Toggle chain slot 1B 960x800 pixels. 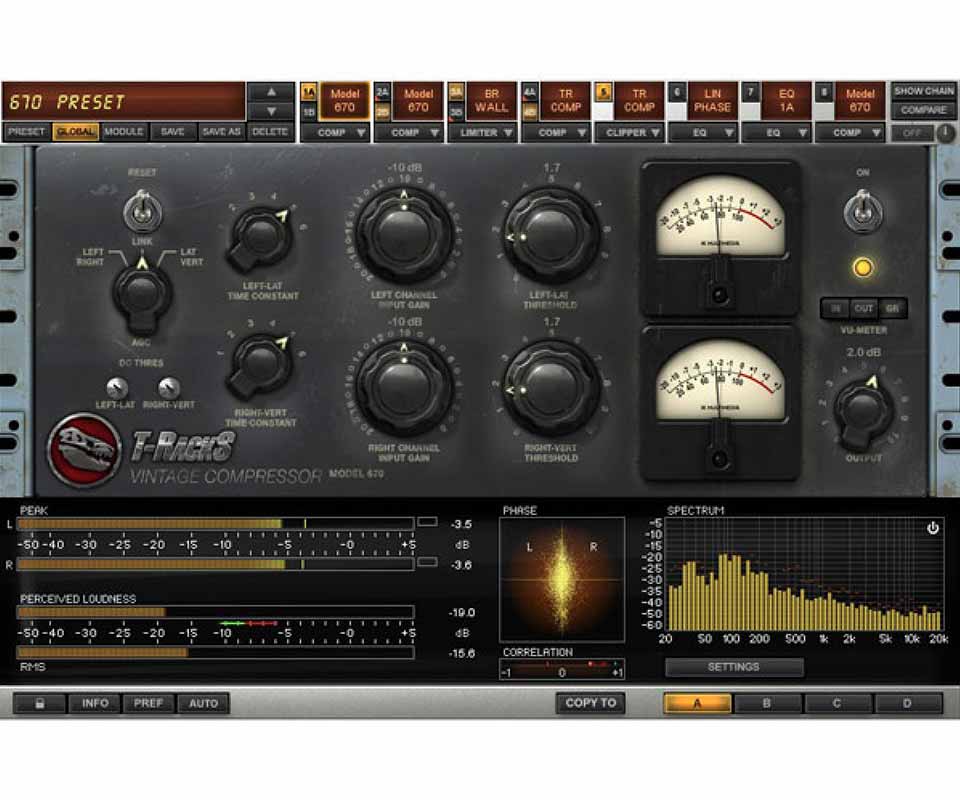pyautogui.click(x=309, y=112)
